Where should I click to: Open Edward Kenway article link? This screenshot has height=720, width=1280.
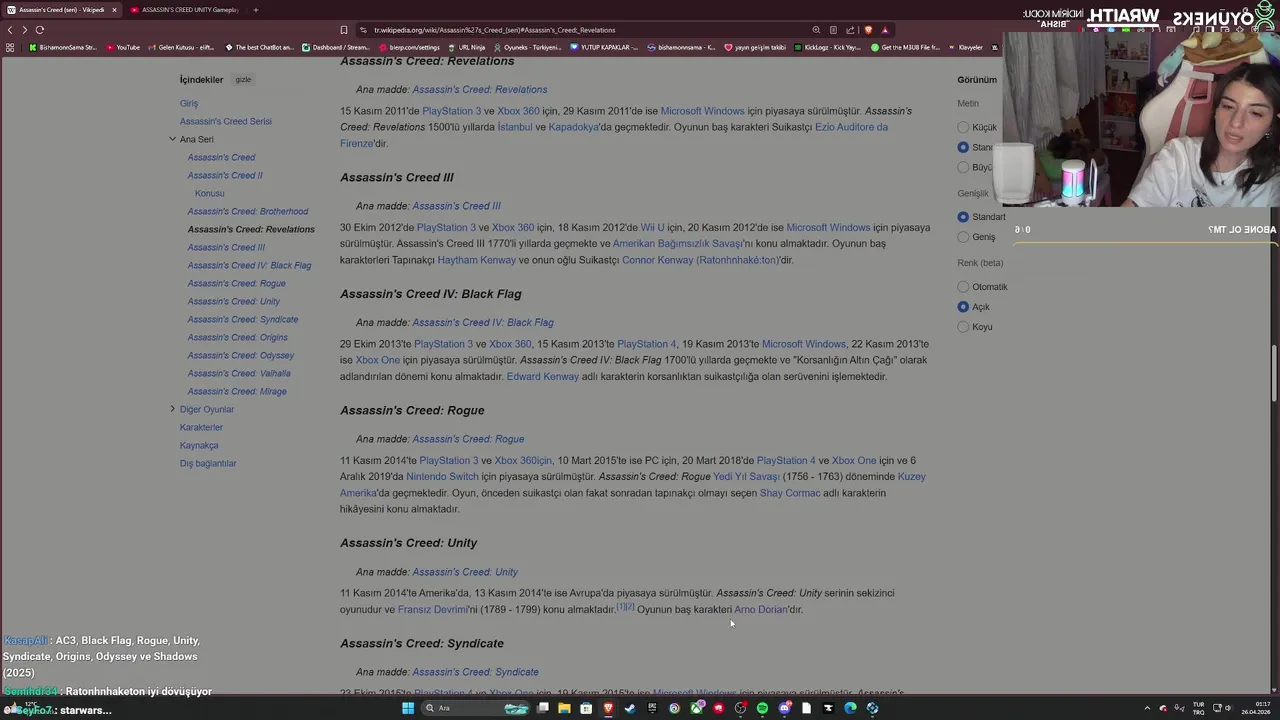pos(542,377)
